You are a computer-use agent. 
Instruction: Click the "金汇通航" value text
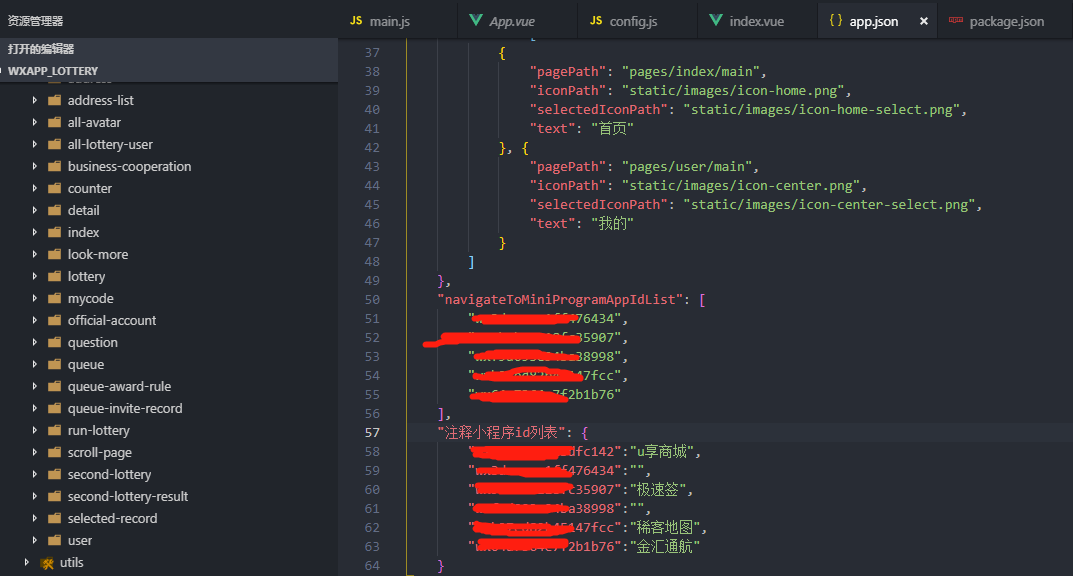pos(665,547)
